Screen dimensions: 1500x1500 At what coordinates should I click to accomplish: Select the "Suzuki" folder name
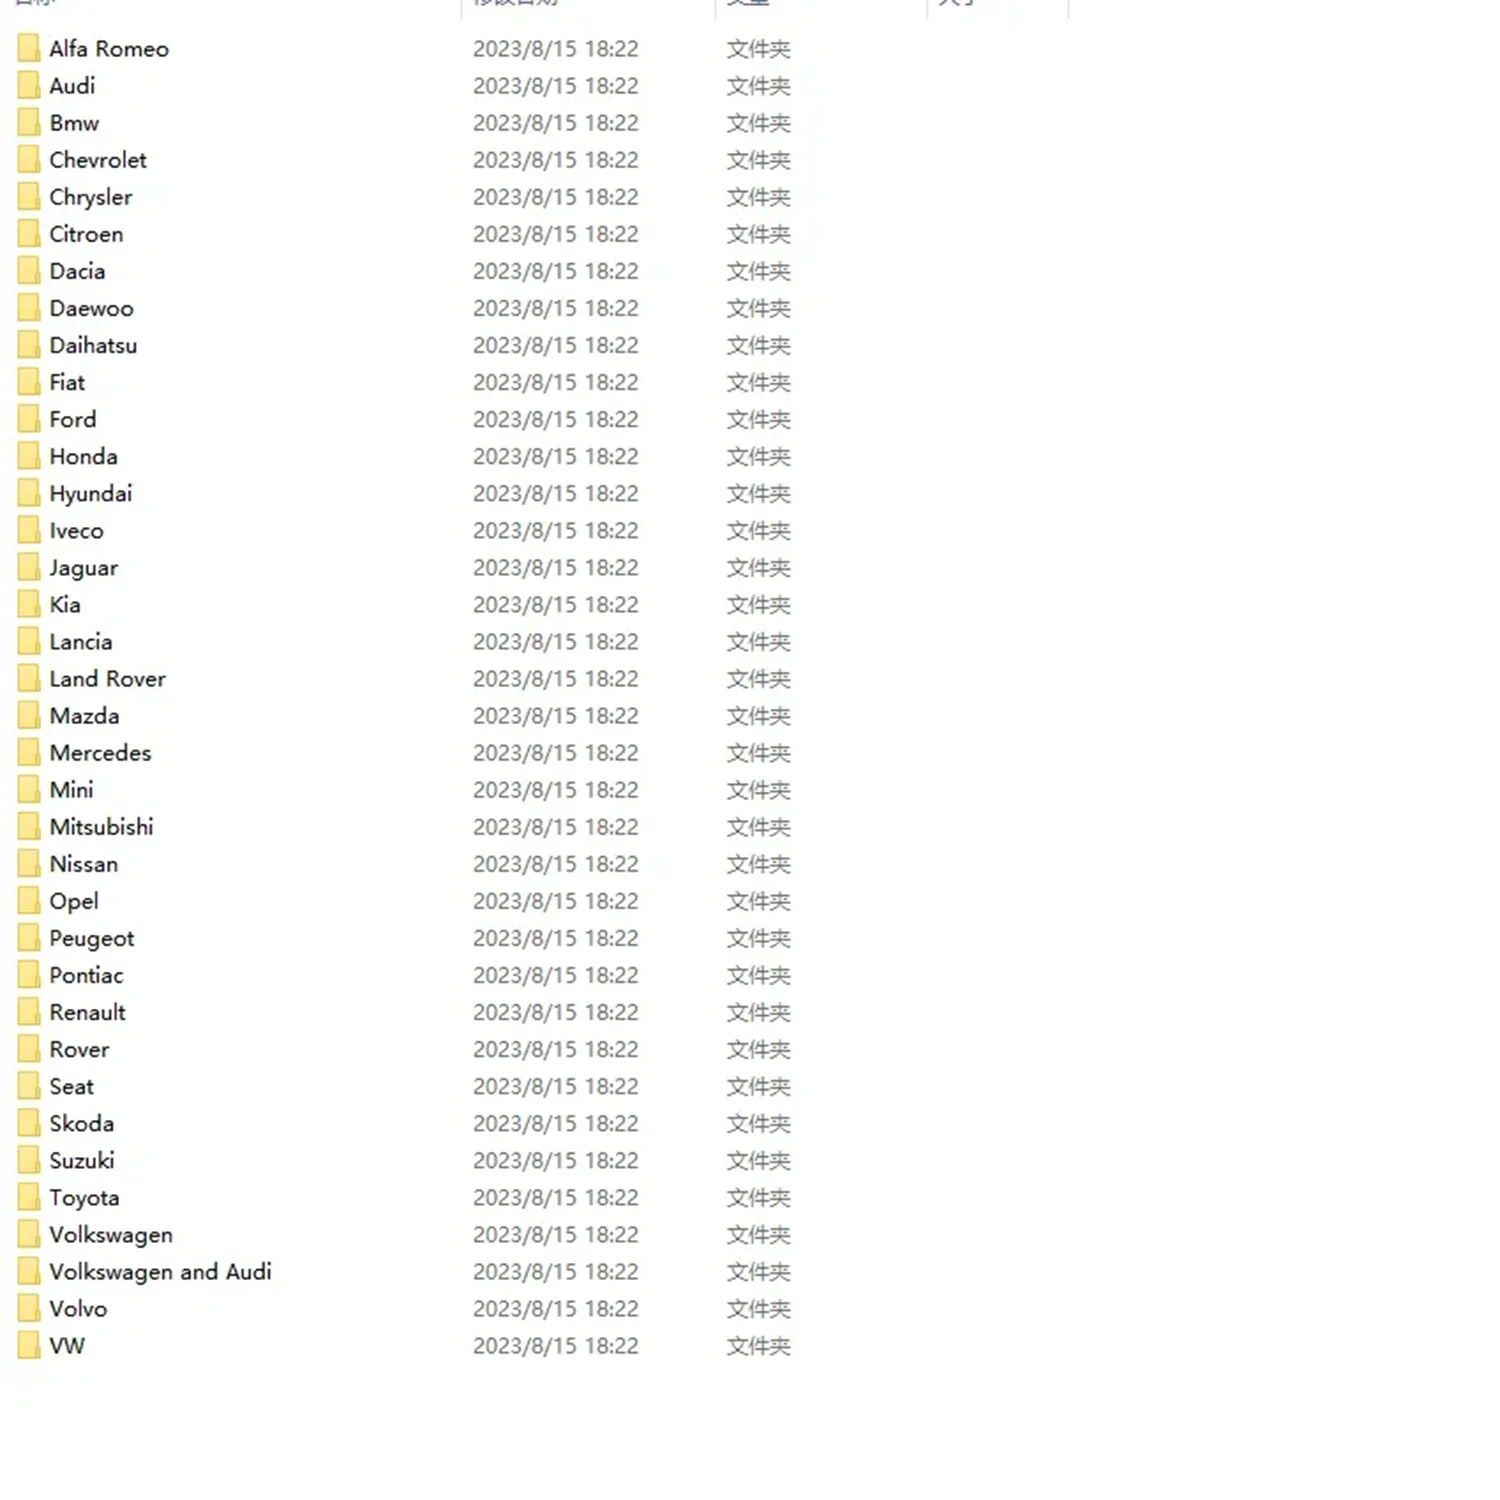pos(82,1160)
